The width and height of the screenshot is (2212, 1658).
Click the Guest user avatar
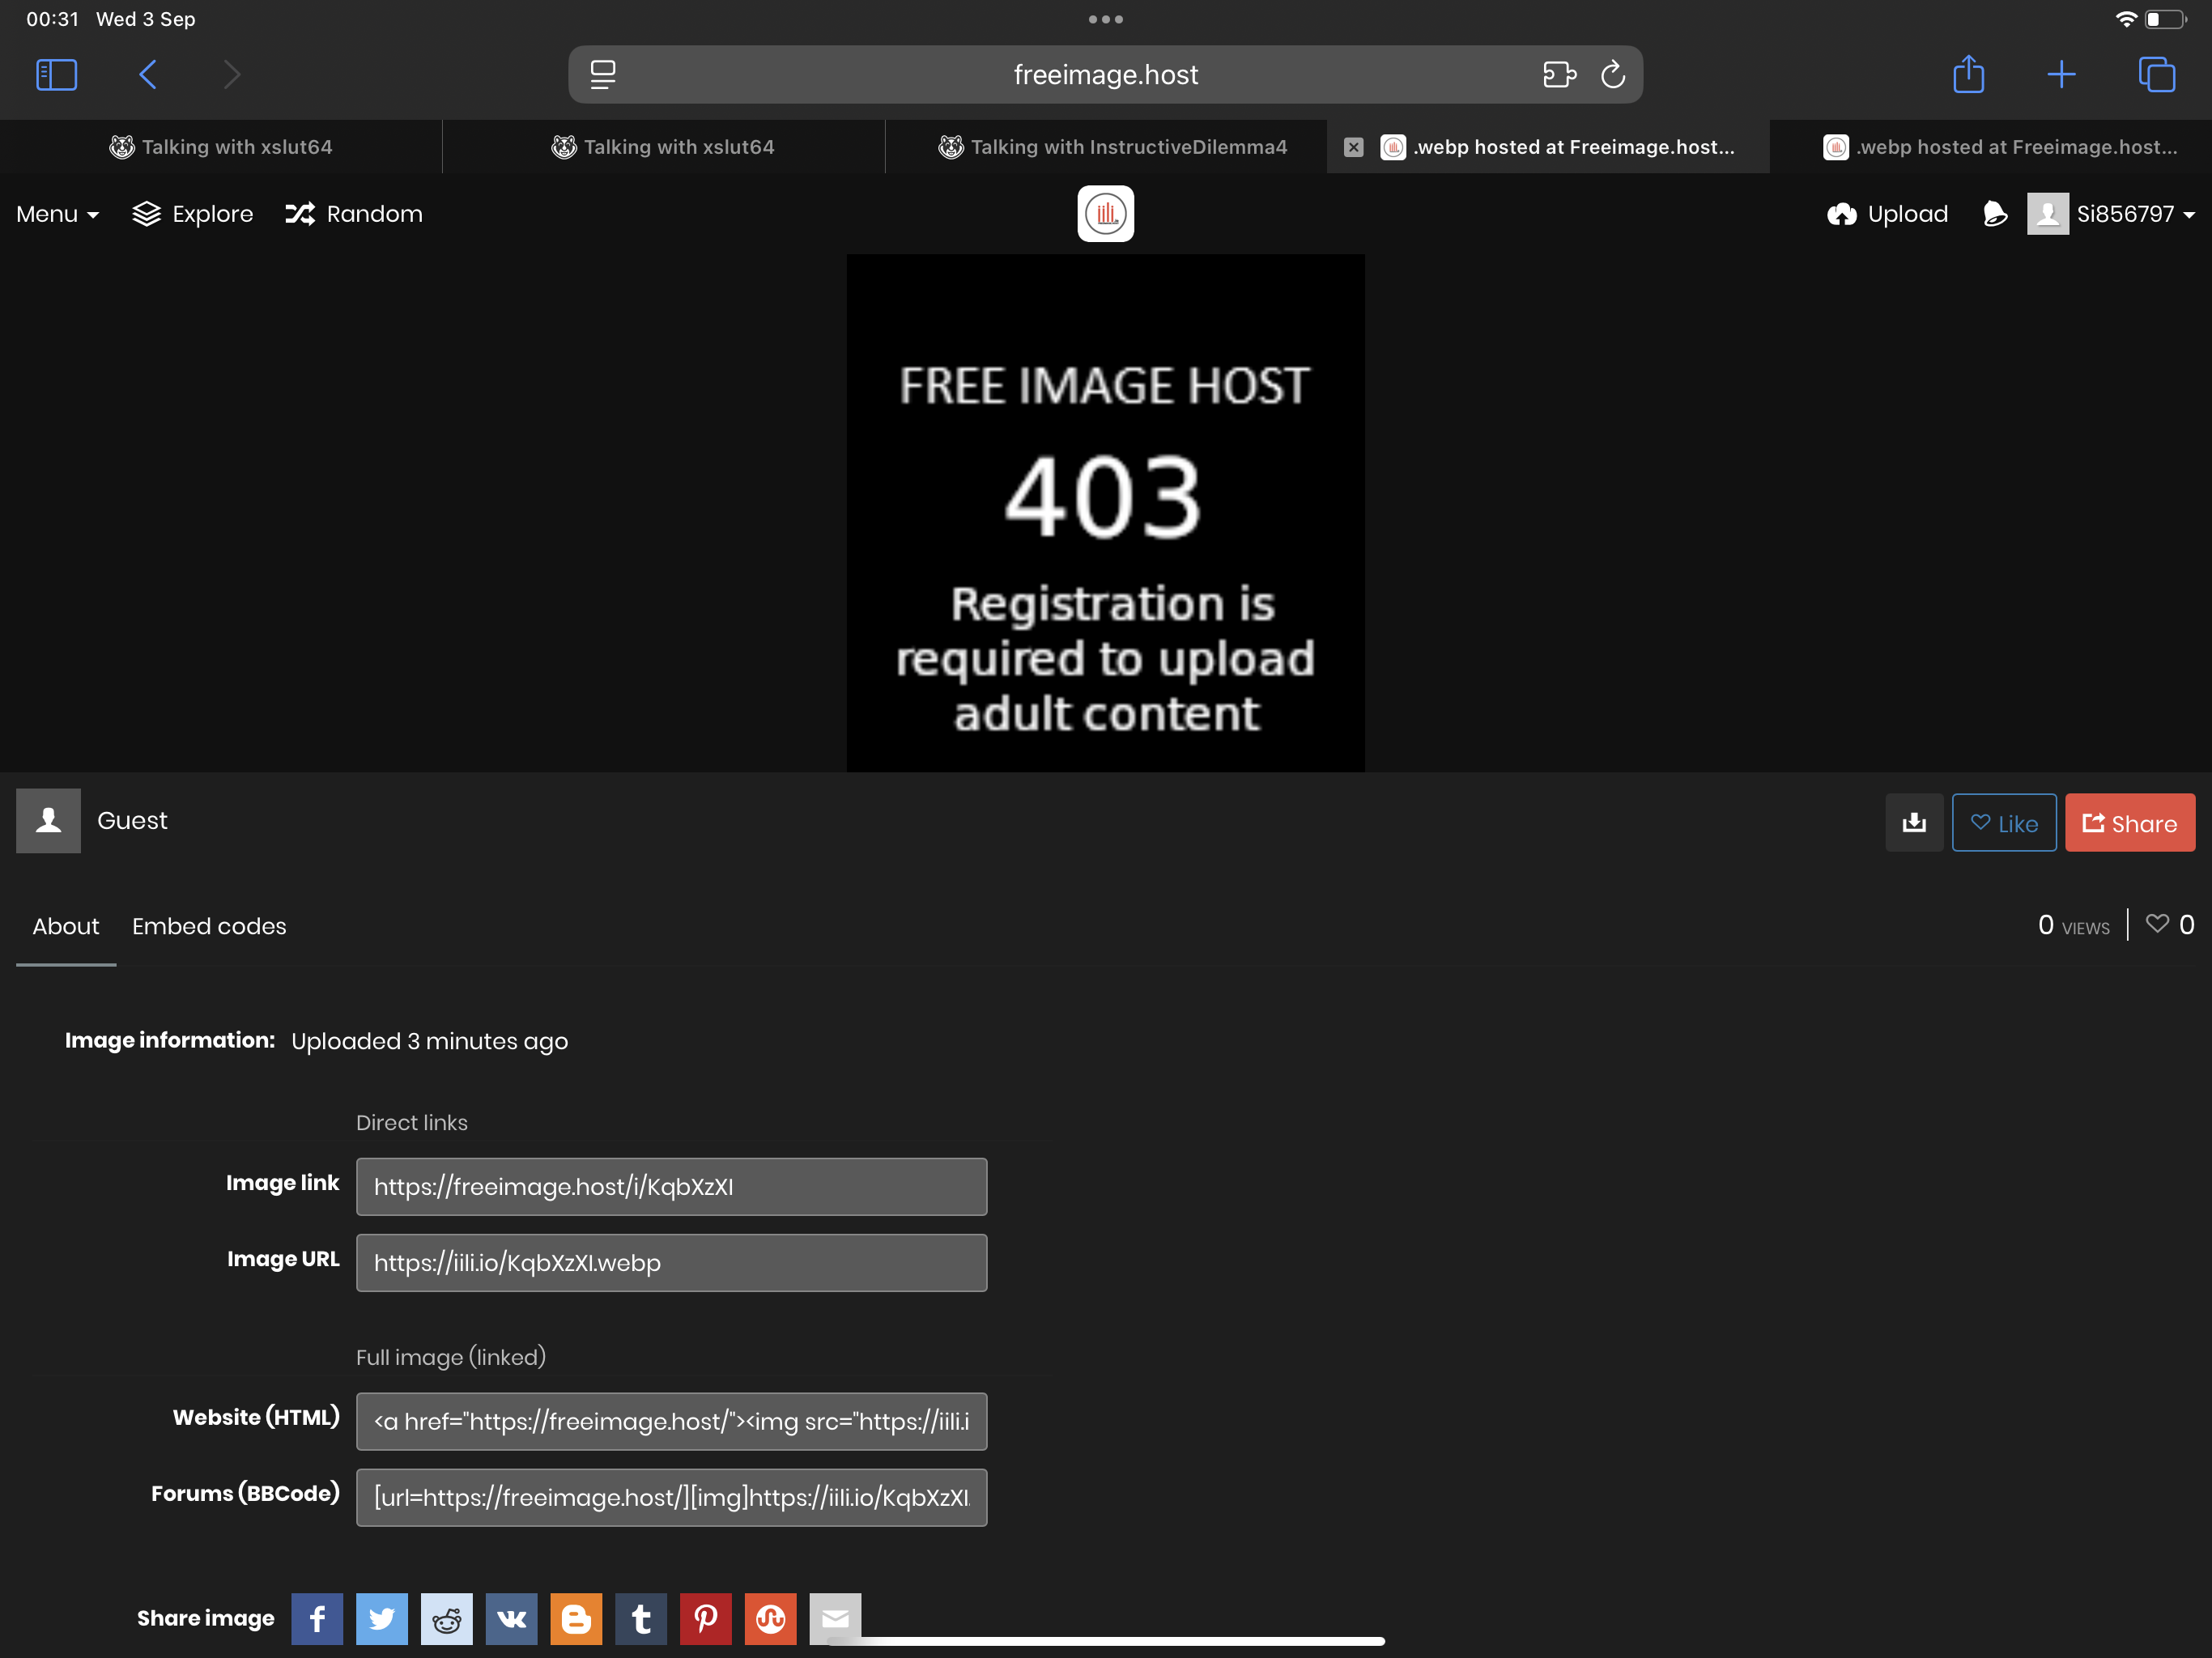(x=48, y=821)
